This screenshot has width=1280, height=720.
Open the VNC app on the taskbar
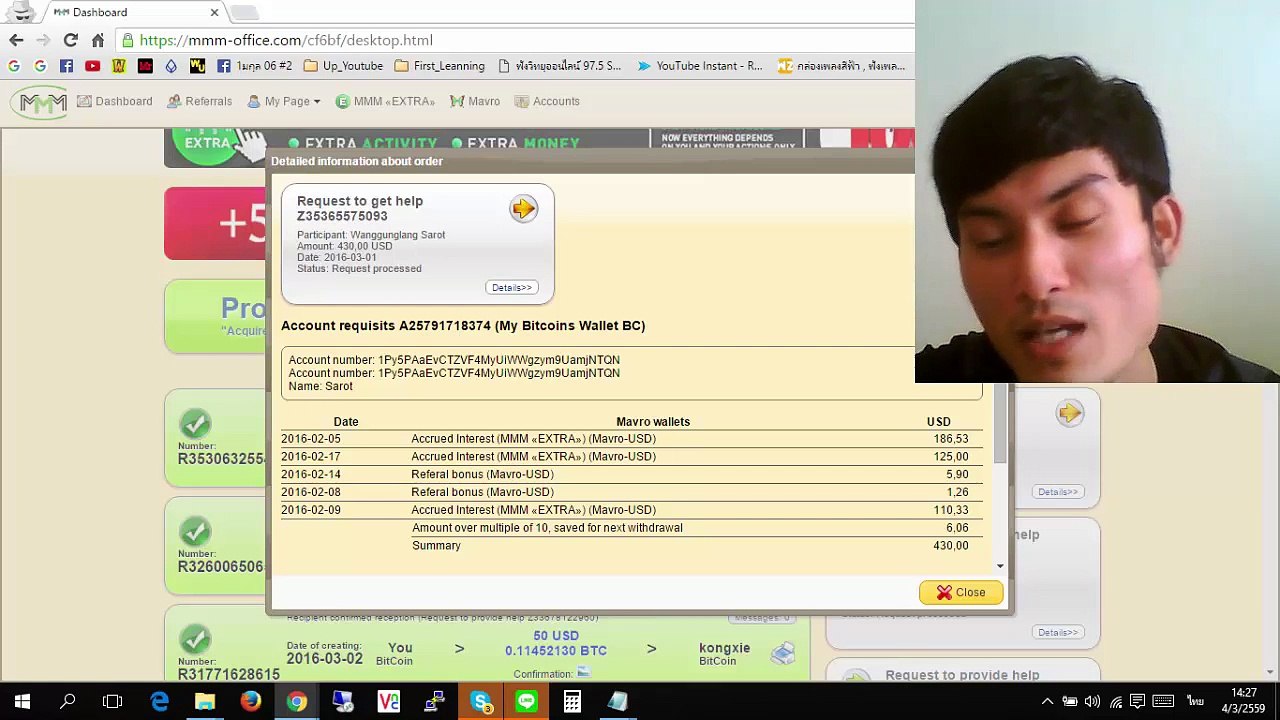click(x=388, y=702)
